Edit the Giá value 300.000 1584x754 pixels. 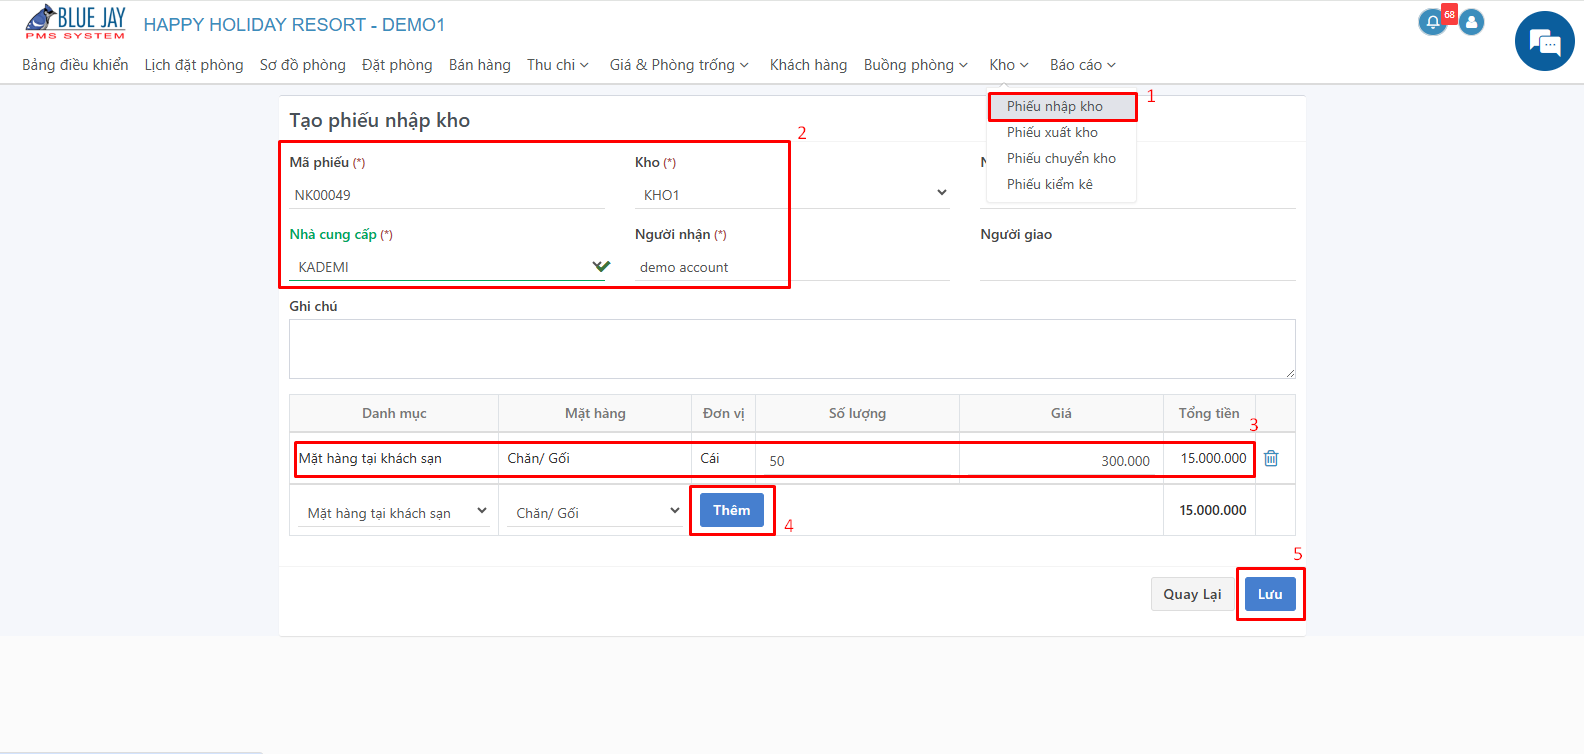coord(1061,460)
